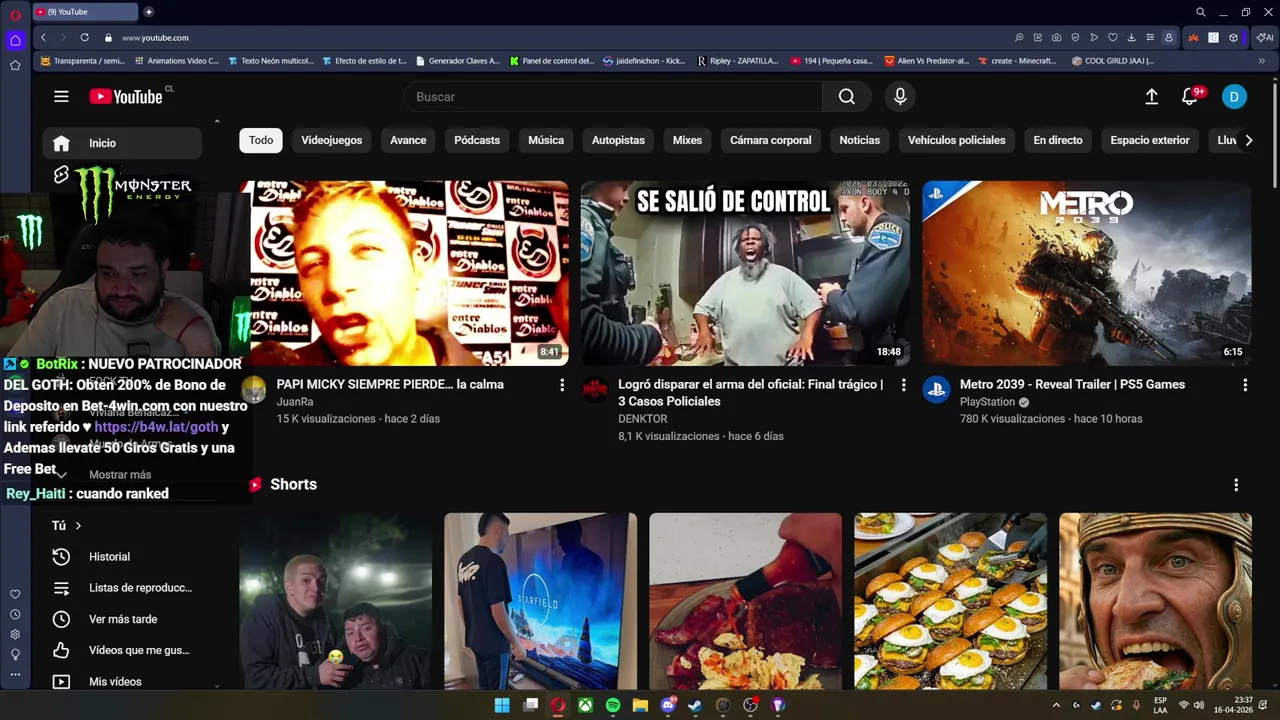The image size is (1280, 720).
Task: Open the Shorts section options menu
Action: click(1236, 485)
